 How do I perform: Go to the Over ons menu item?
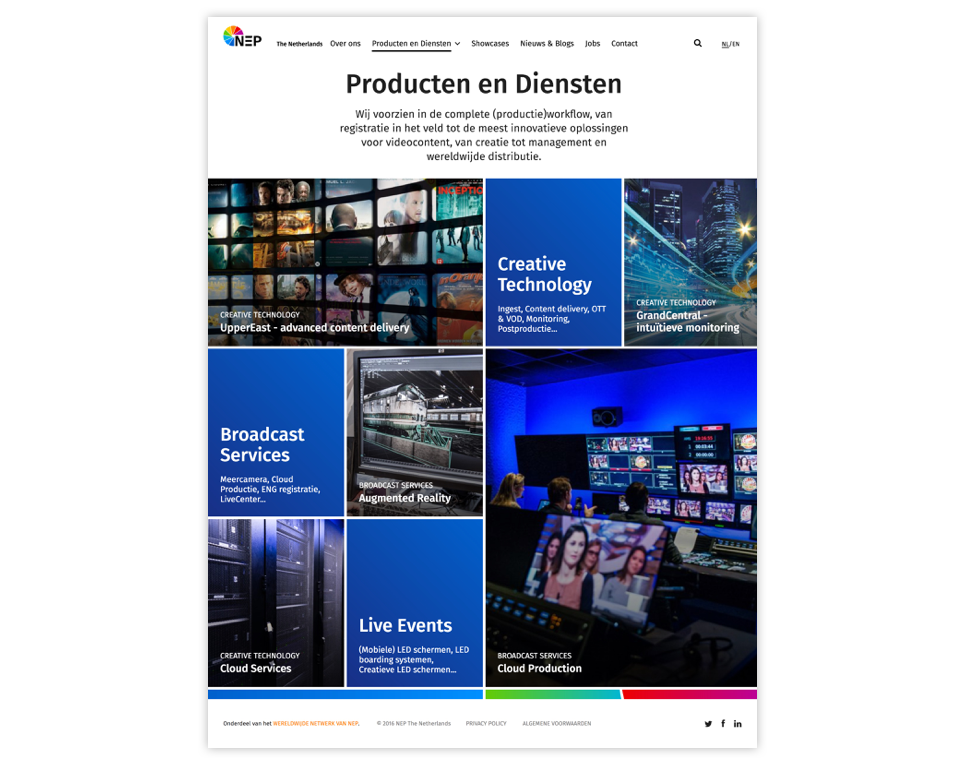pyautogui.click(x=345, y=44)
